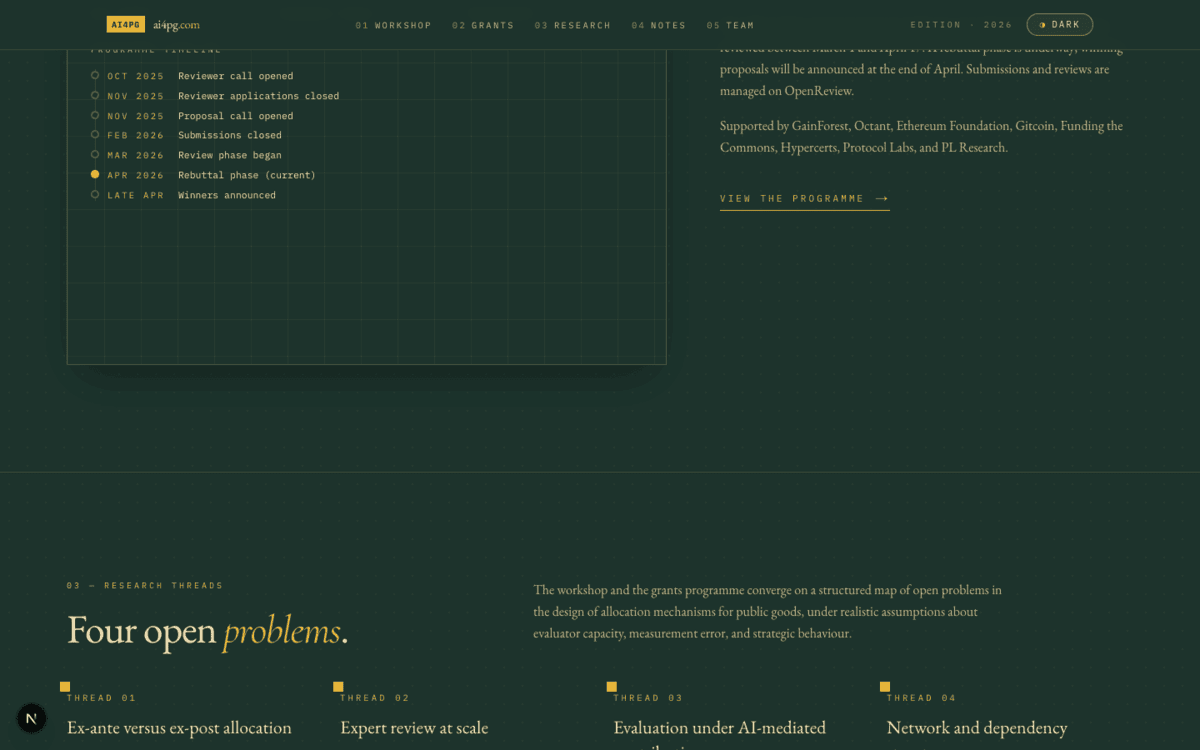Image resolution: width=1200 pixels, height=750 pixels.
Task: Click the yellow square above Thread 02
Action: [338, 687]
